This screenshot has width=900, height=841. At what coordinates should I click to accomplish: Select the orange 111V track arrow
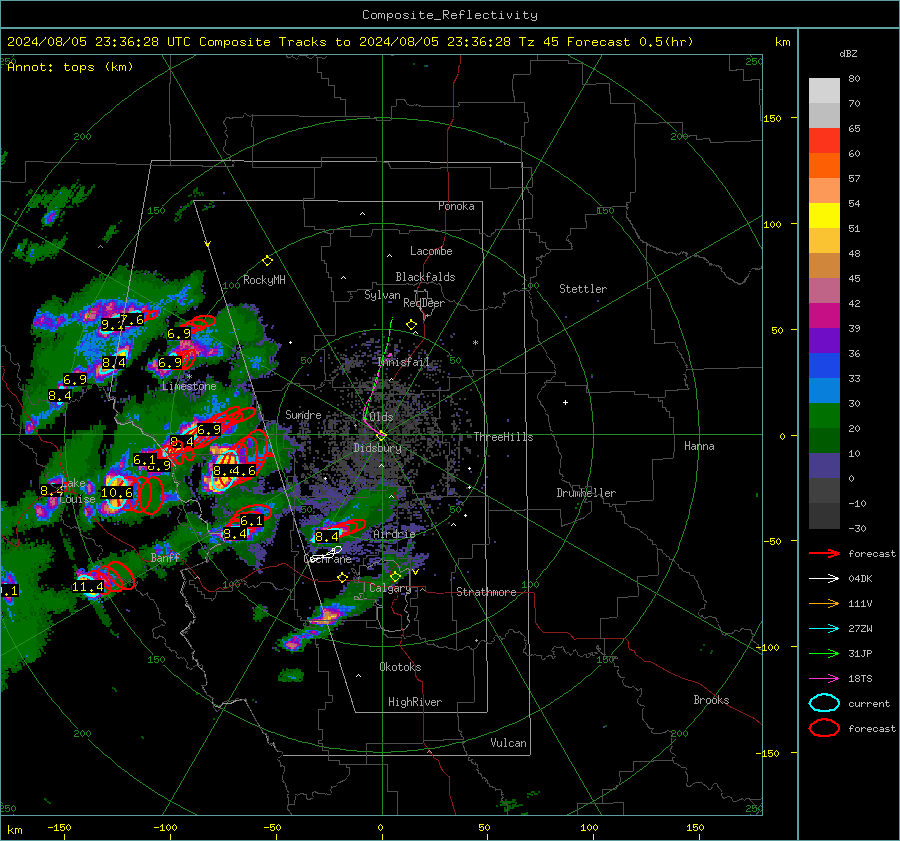click(824, 603)
